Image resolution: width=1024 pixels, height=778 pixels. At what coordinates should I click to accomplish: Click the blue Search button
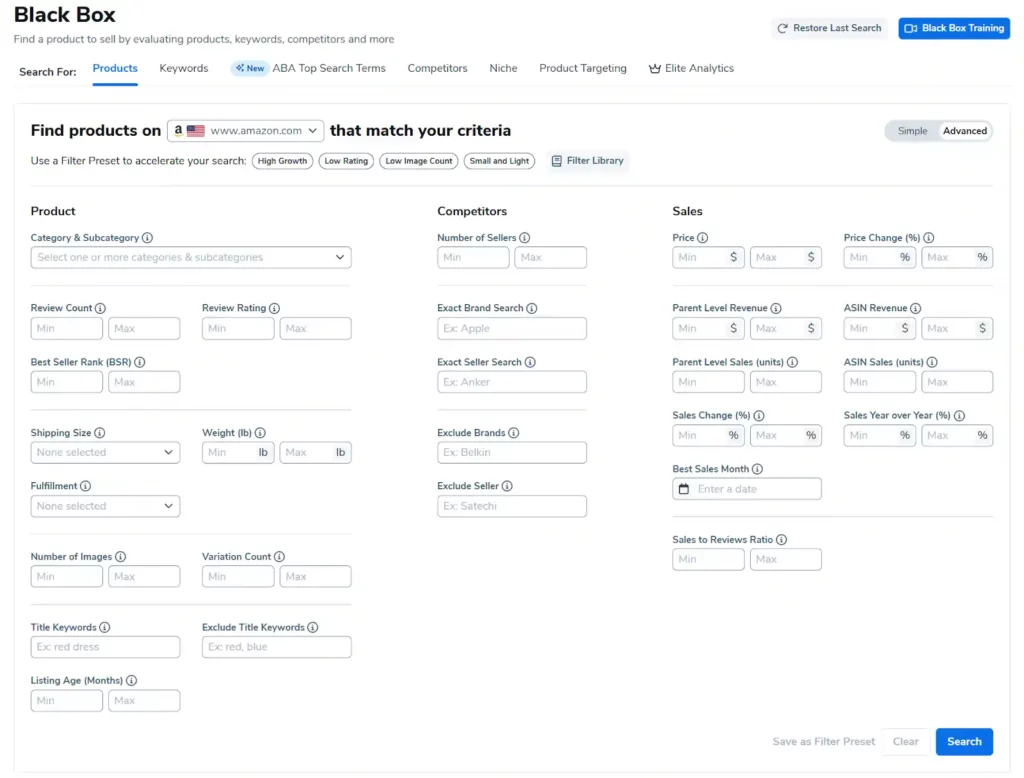(964, 742)
